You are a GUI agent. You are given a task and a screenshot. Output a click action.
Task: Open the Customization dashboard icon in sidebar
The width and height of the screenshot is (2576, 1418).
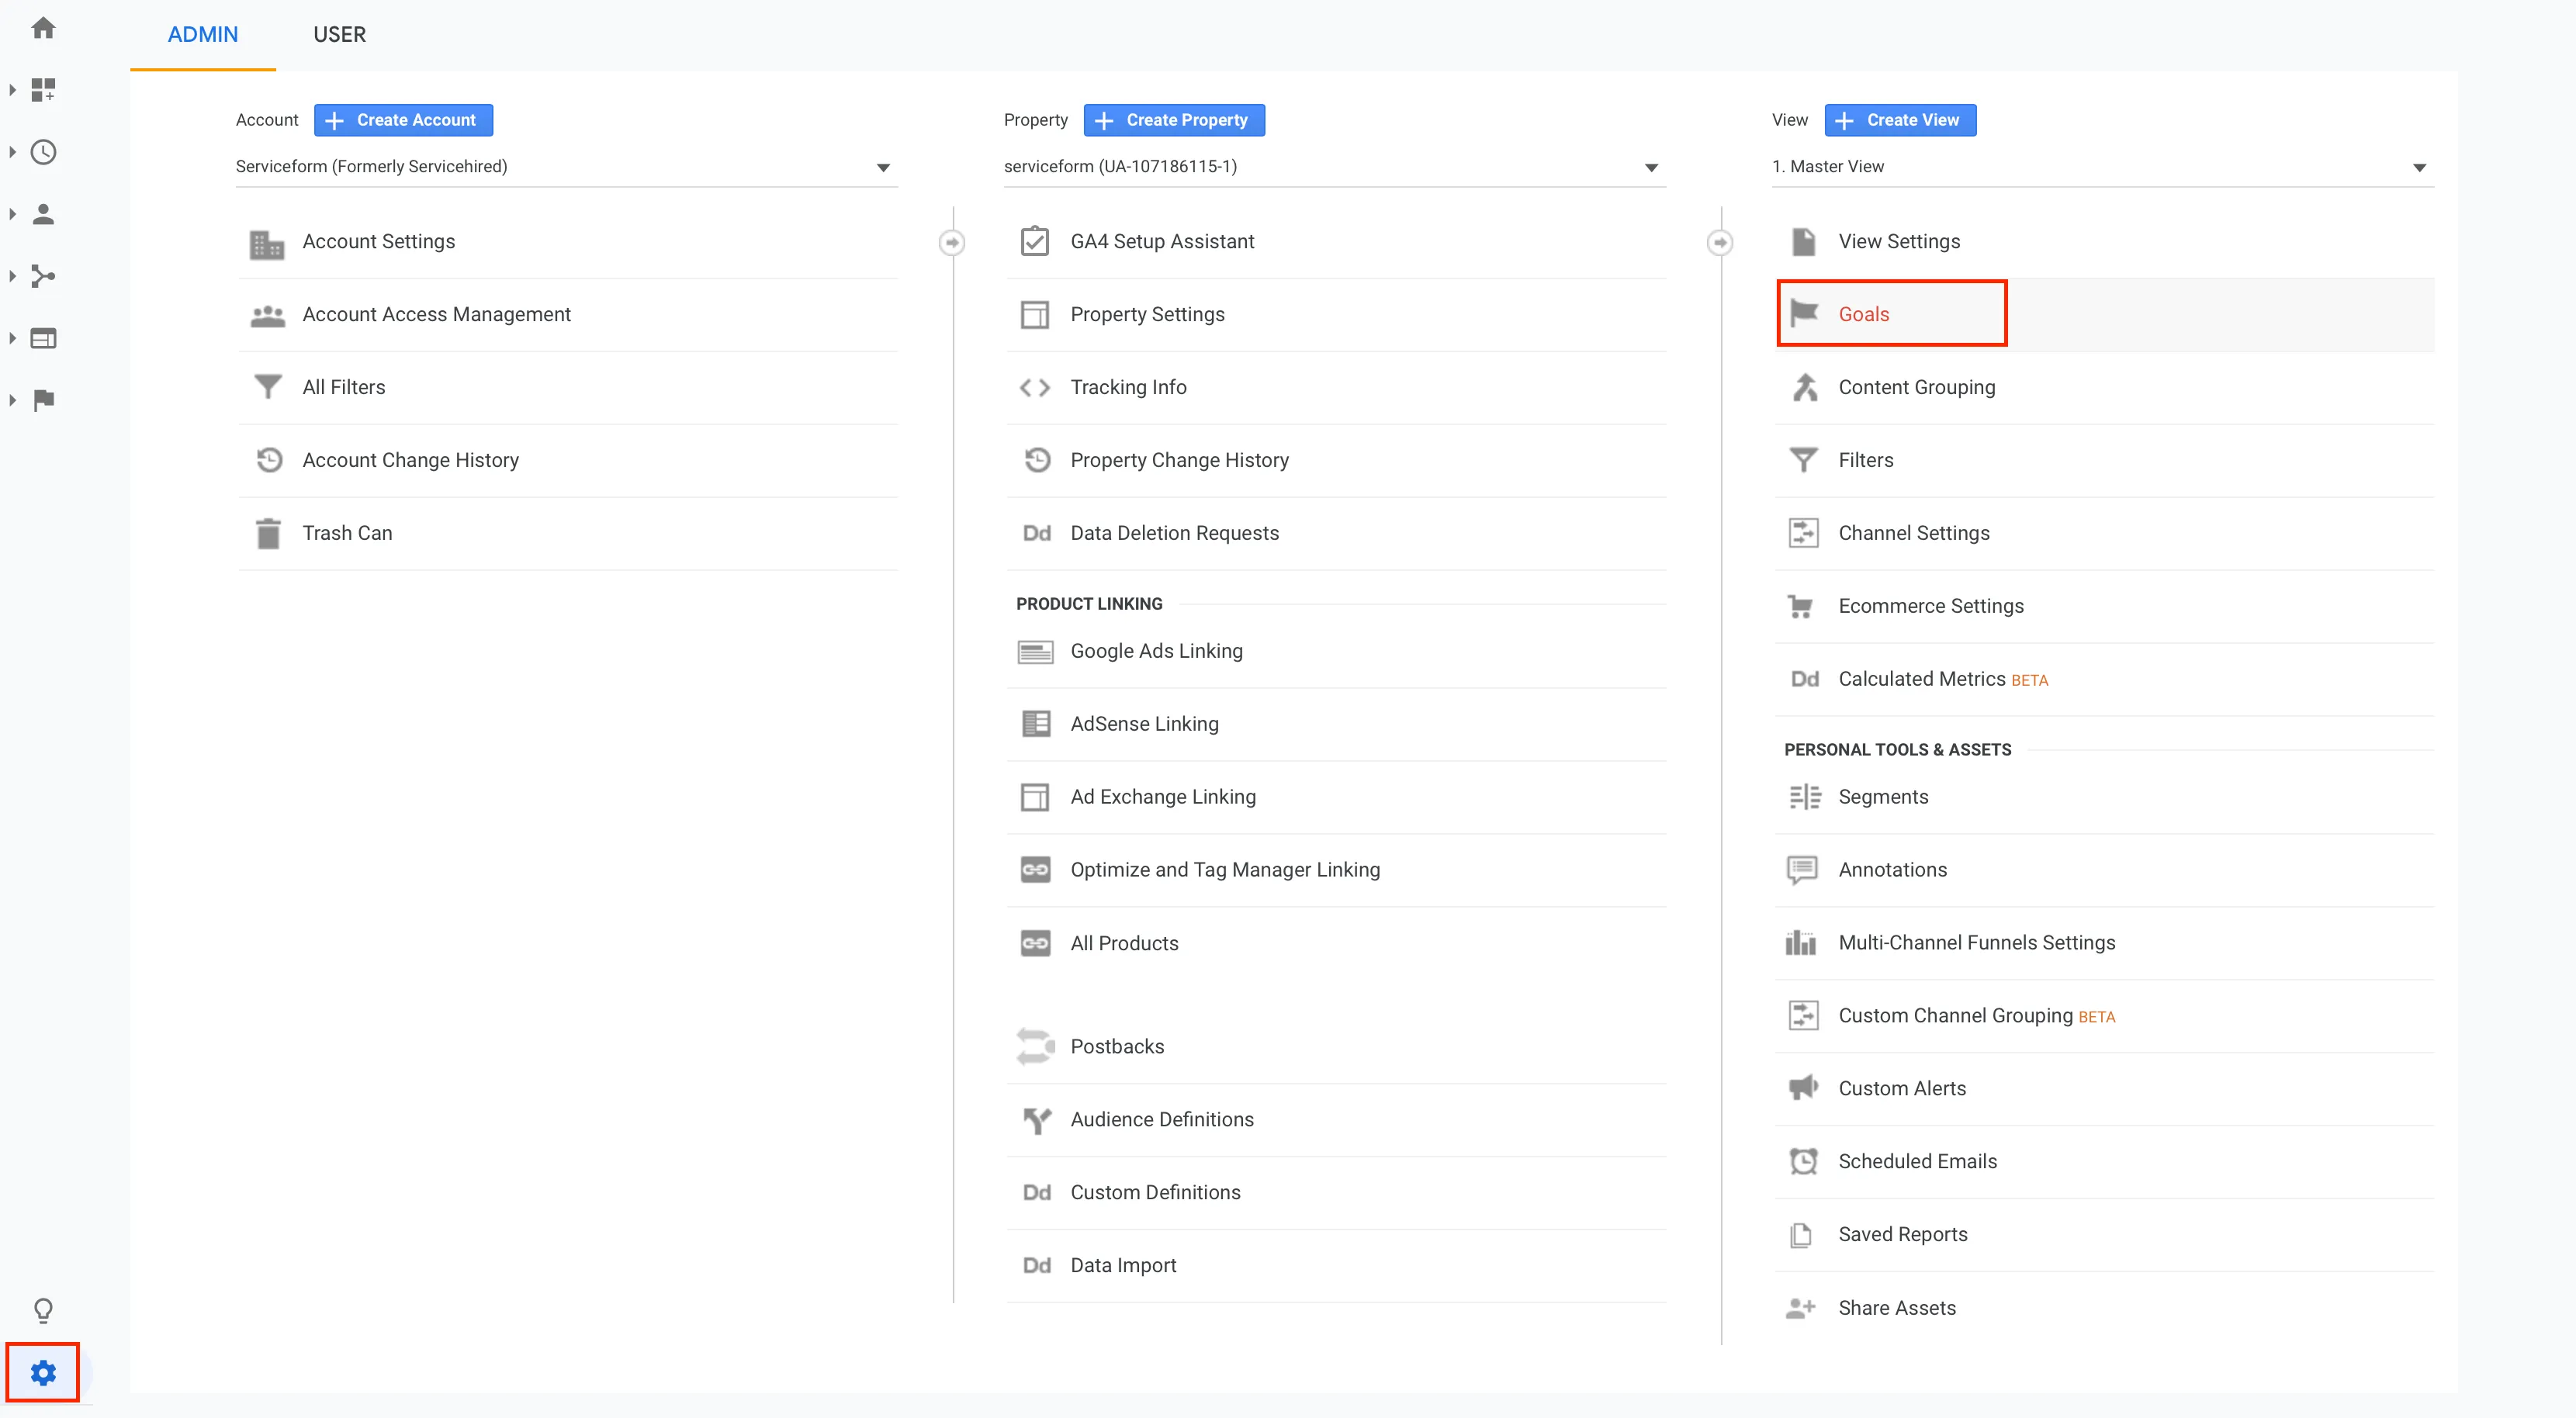click(43, 90)
